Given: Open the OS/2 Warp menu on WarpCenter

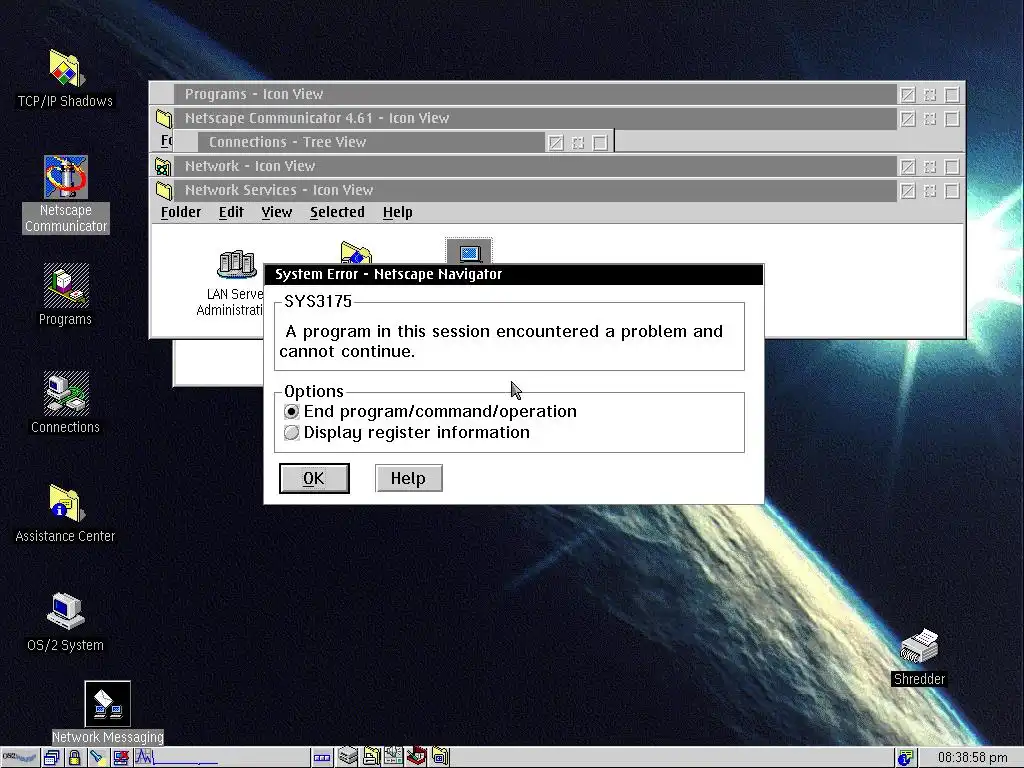Looking at the screenshot, I should pos(20,758).
